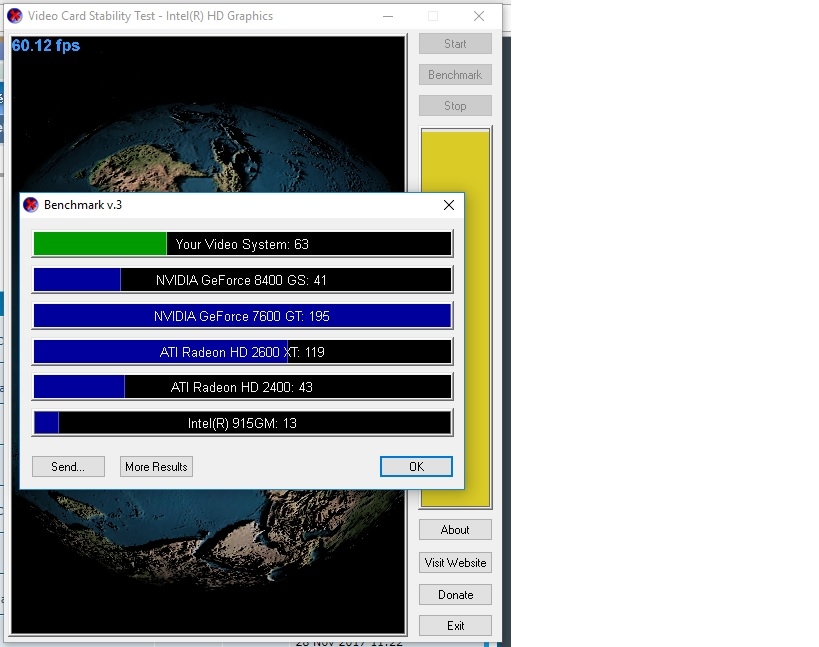819x647 pixels.
Task: Click the Video Card Stability Test title icon
Action: tap(14, 16)
